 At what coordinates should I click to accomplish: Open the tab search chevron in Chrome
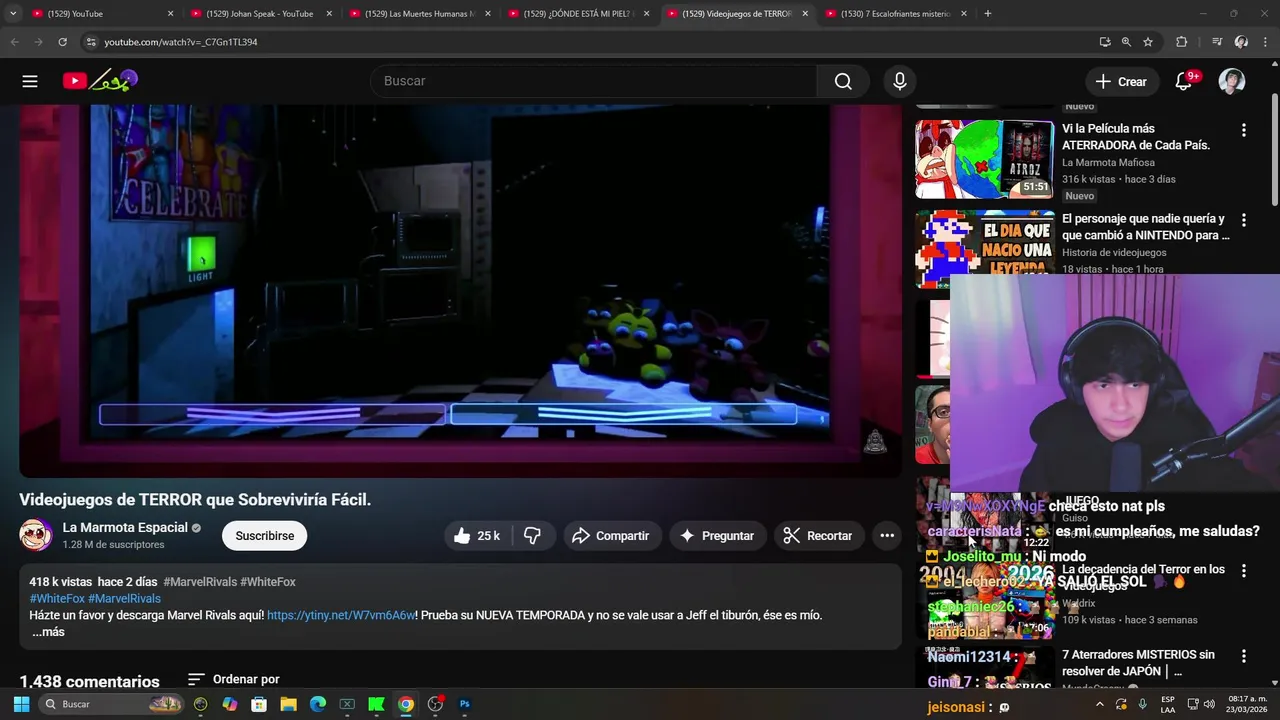point(13,14)
